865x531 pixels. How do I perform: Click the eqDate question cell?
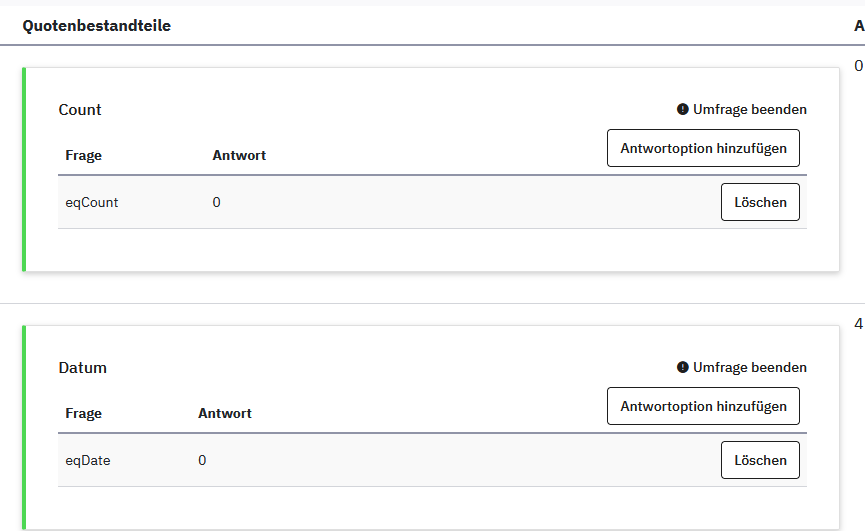[88, 460]
